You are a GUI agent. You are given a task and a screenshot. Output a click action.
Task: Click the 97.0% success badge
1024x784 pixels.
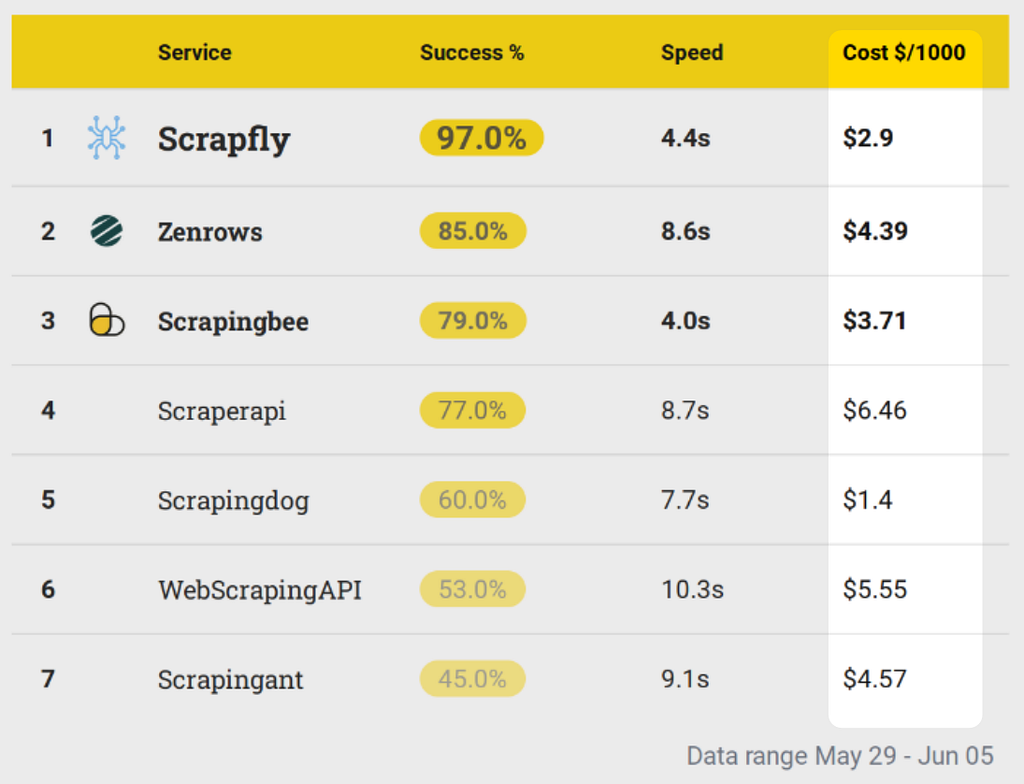[481, 138]
